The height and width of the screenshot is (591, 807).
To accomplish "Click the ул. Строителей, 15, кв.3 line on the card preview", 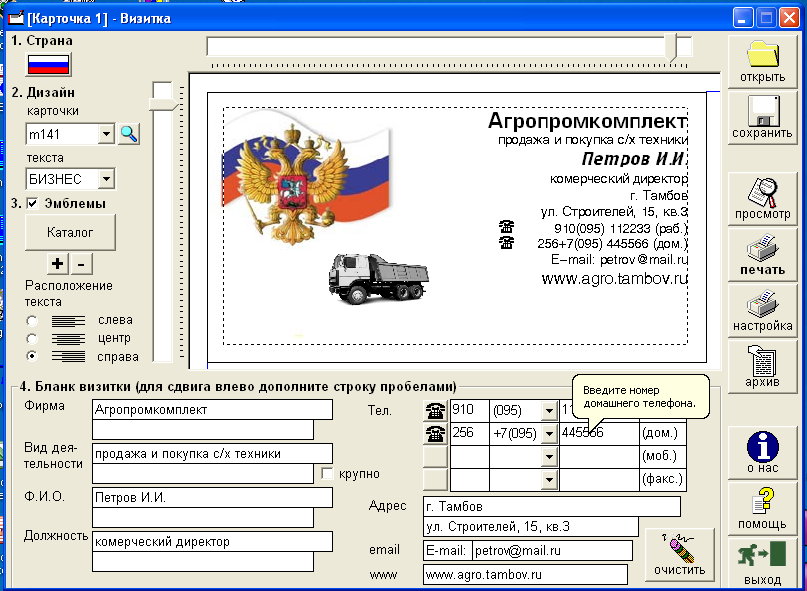I will (x=615, y=212).
